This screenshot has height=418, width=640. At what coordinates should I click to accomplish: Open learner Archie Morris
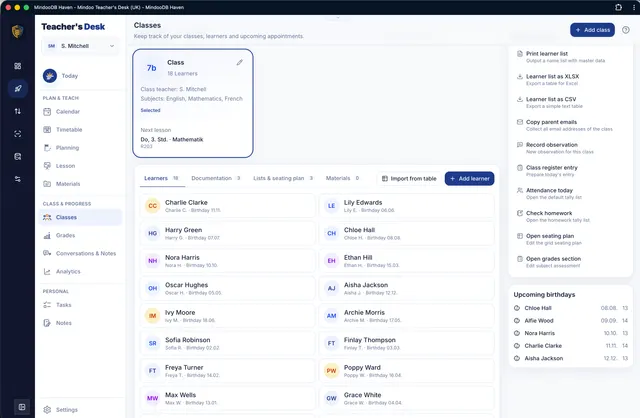pyautogui.click(x=407, y=316)
